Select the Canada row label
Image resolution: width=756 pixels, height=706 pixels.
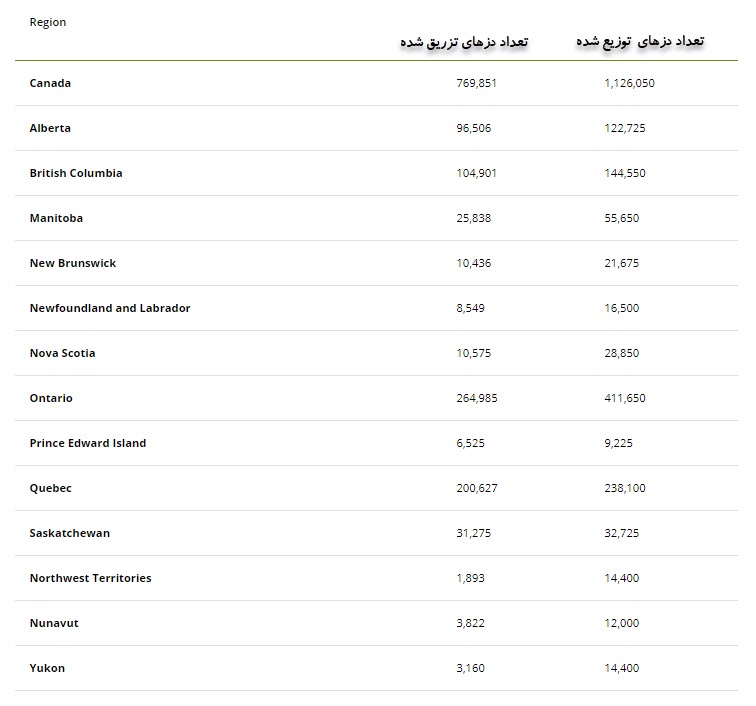pyautogui.click(x=50, y=83)
